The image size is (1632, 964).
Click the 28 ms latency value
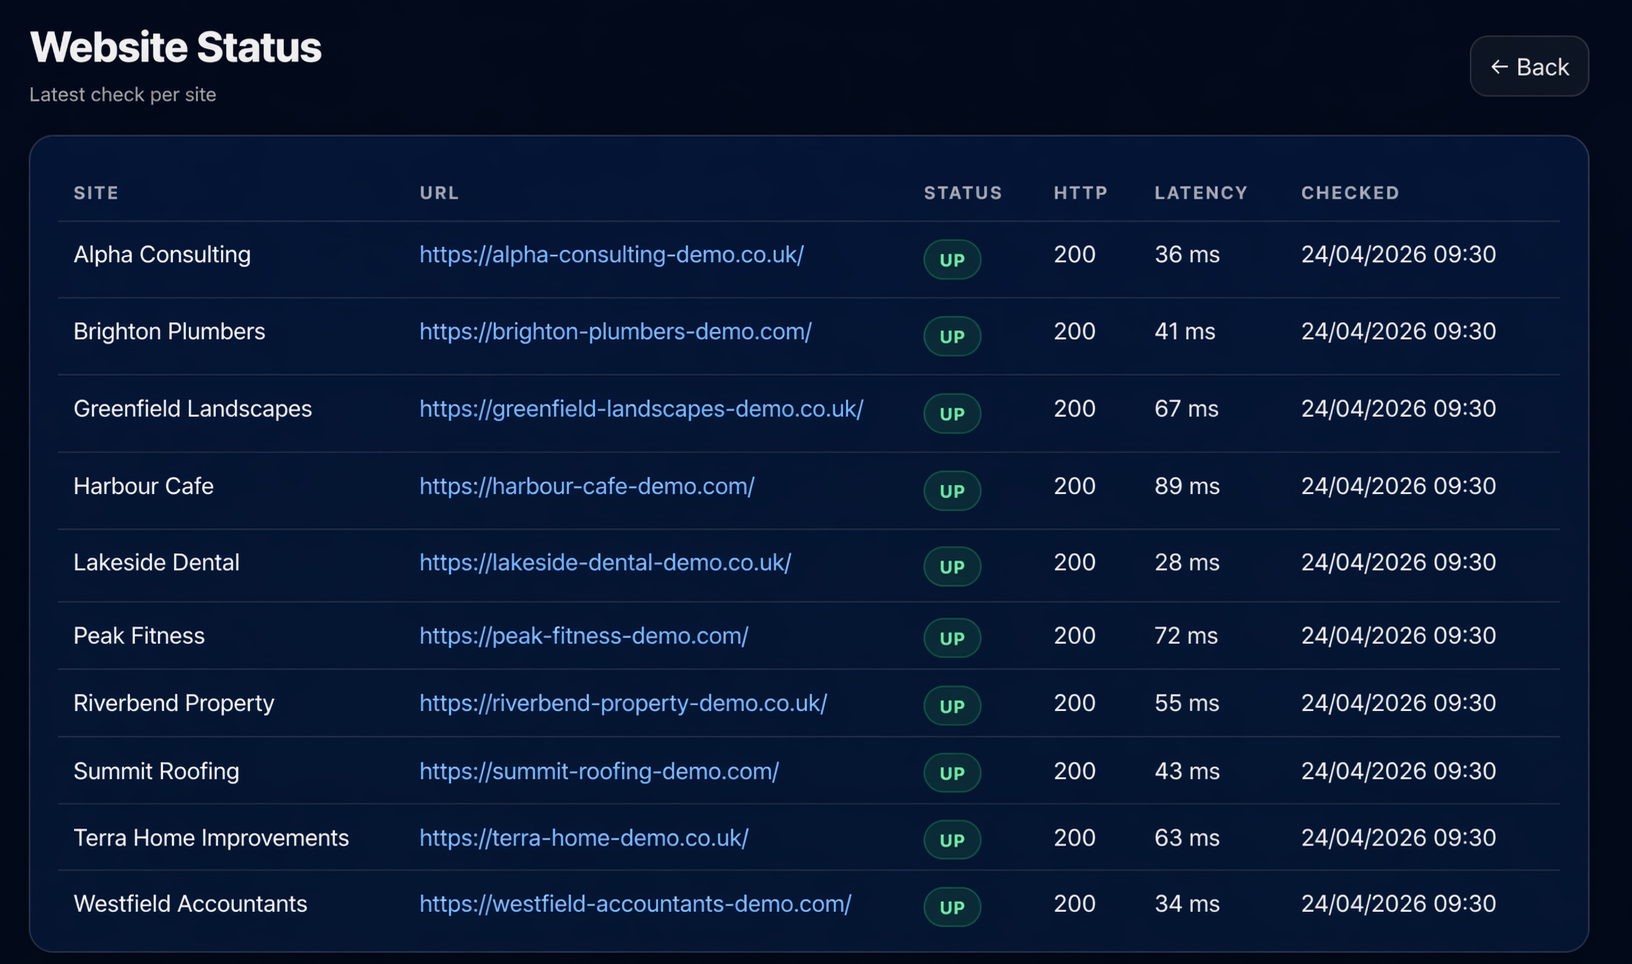tap(1187, 563)
